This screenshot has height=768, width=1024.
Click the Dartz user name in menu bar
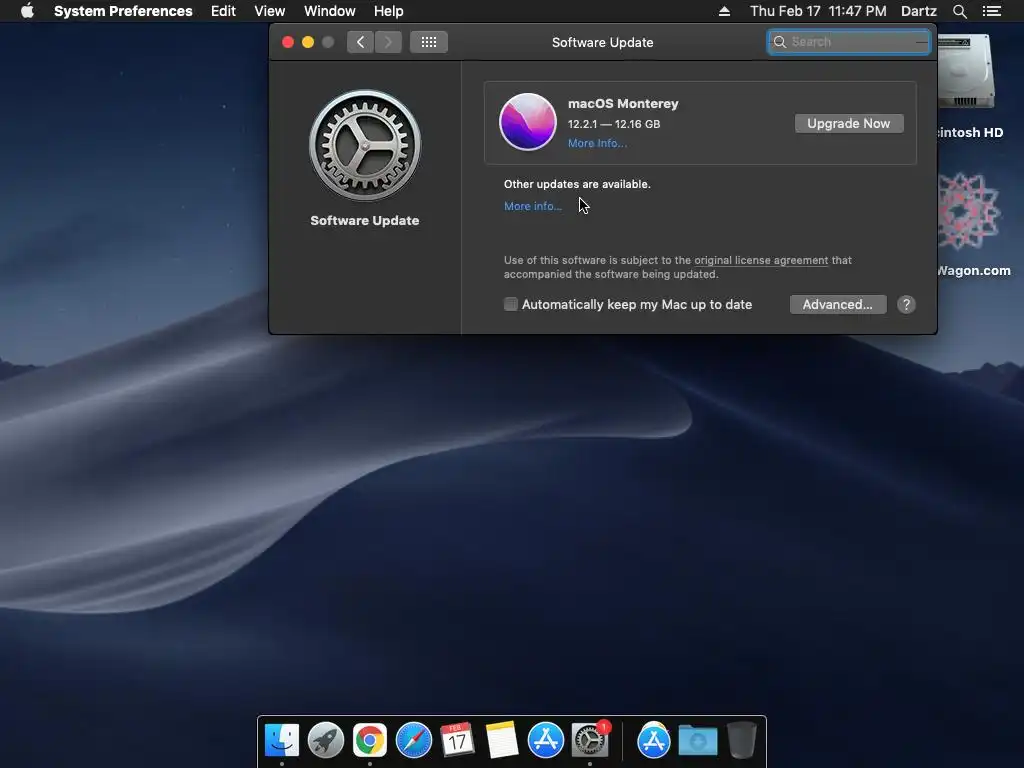[x=918, y=11]
